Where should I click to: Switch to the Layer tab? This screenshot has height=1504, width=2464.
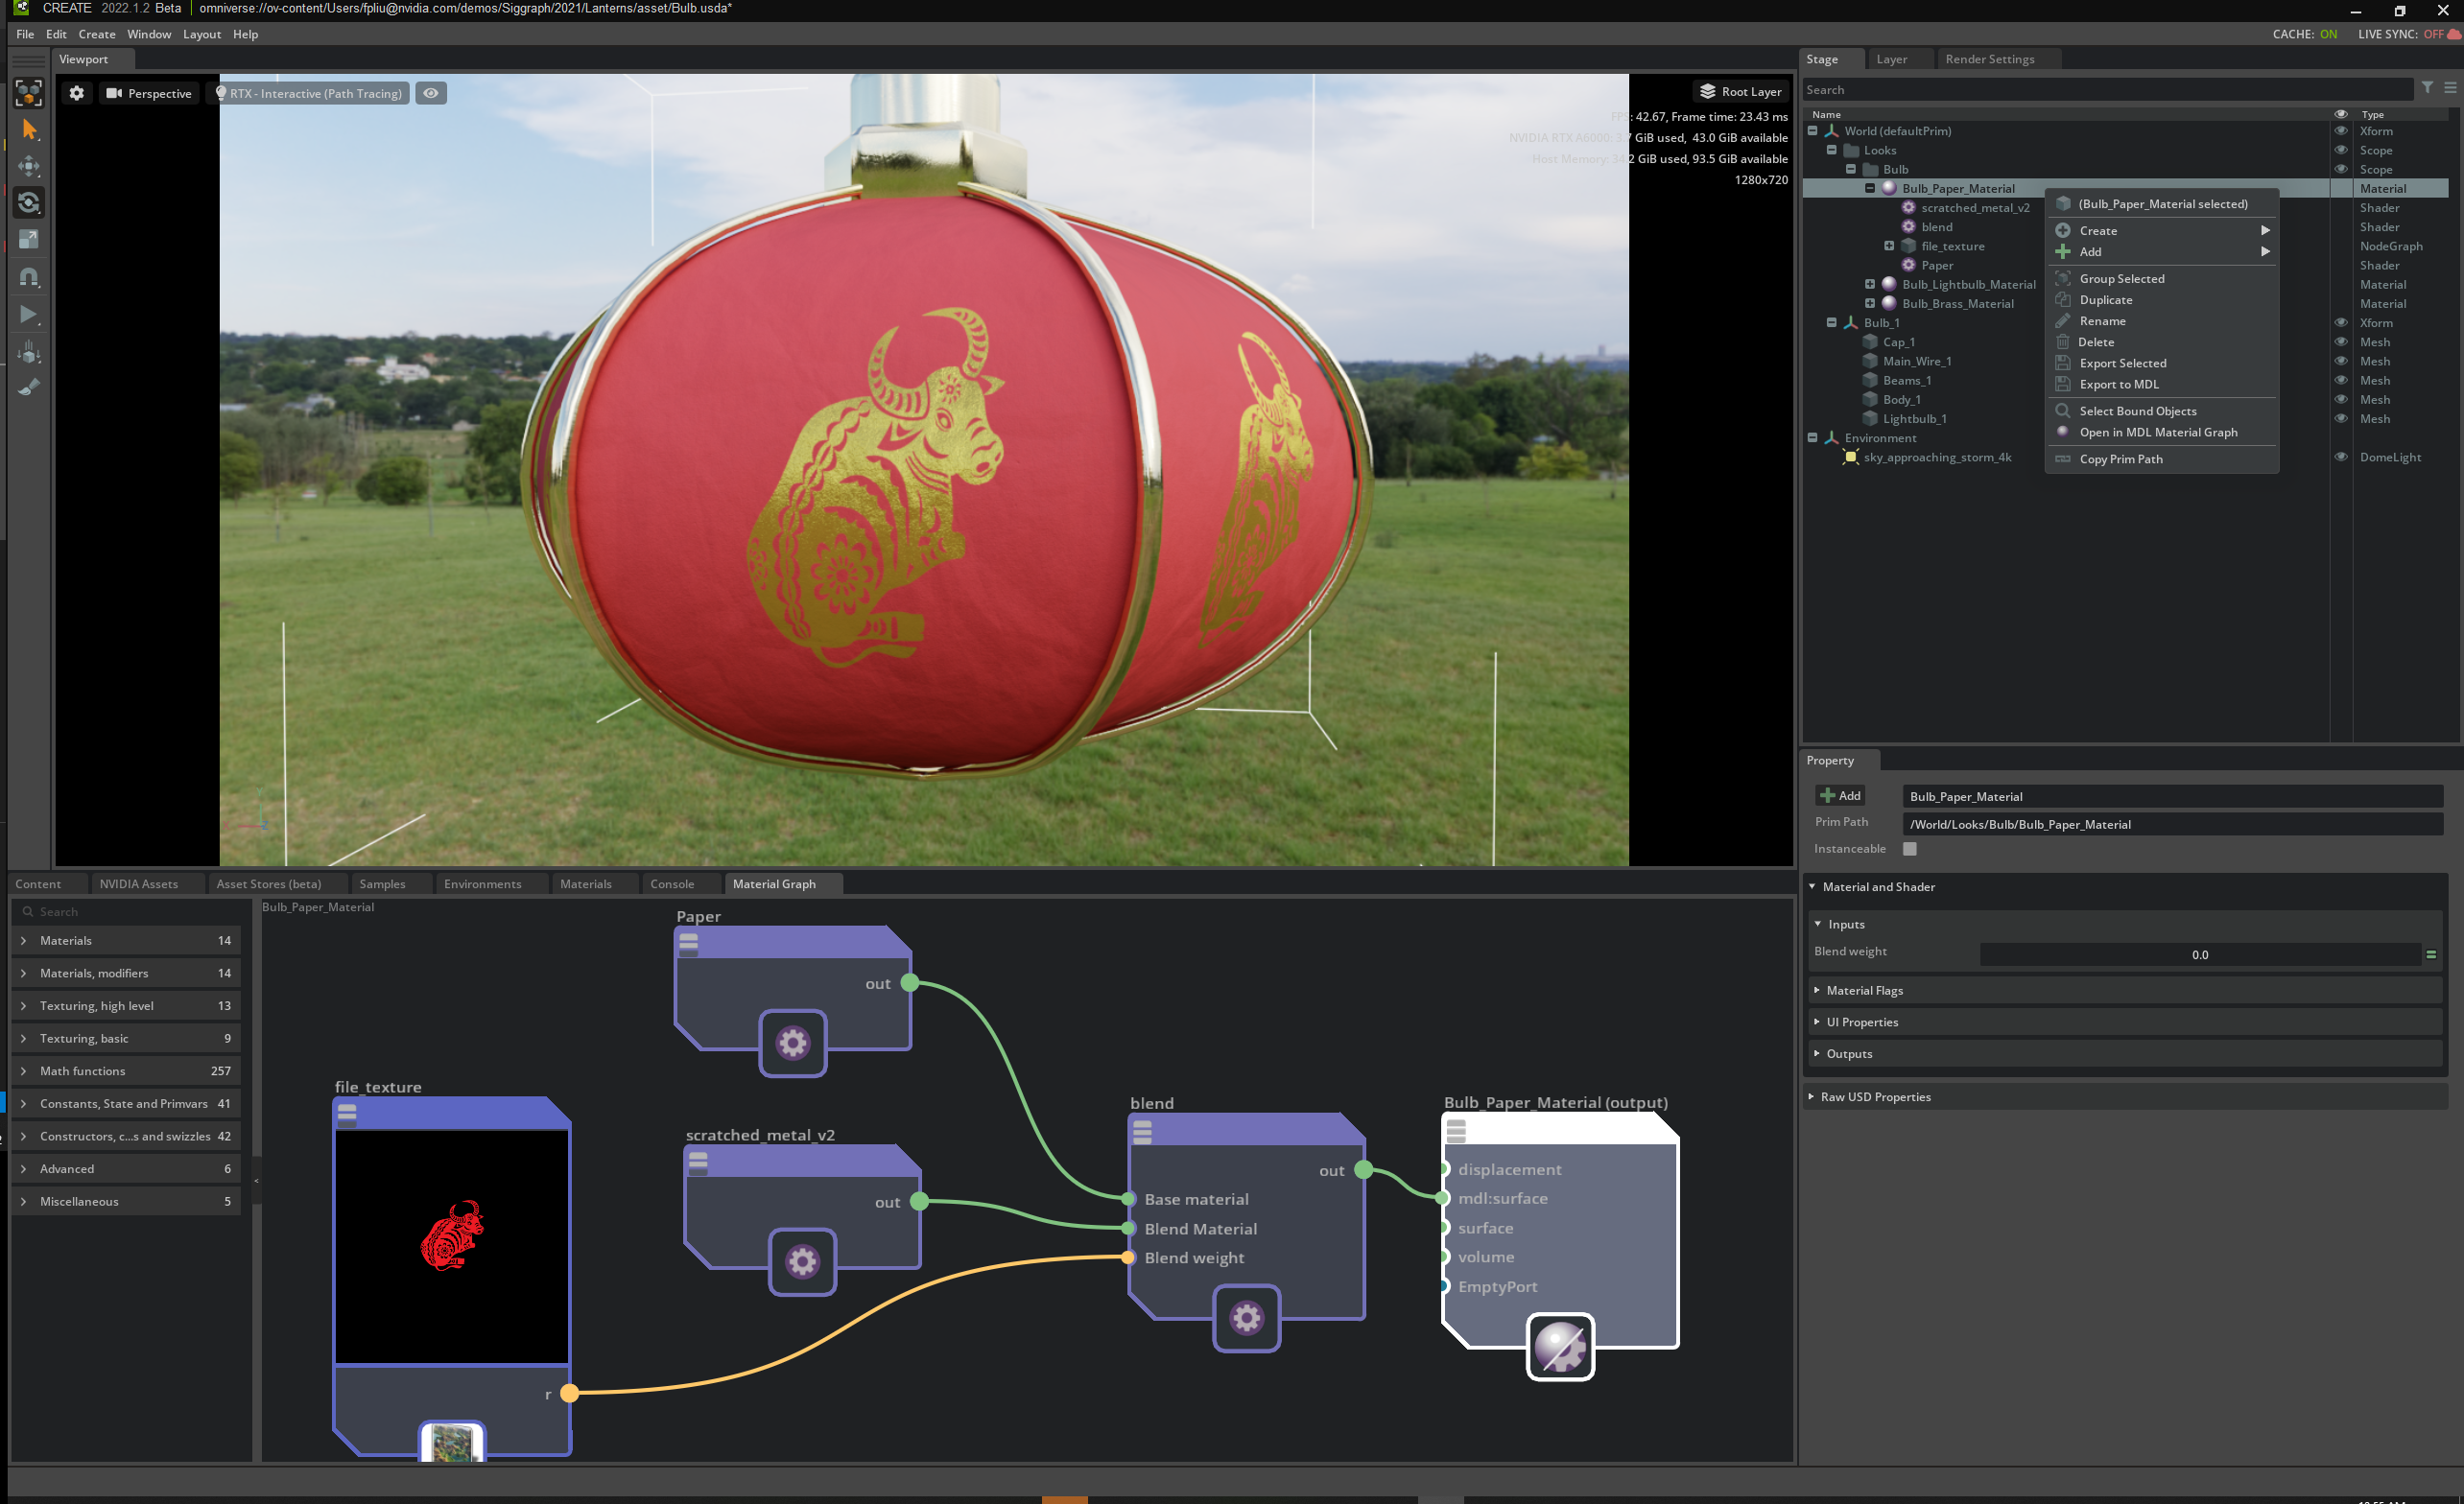pos(1891,59)
